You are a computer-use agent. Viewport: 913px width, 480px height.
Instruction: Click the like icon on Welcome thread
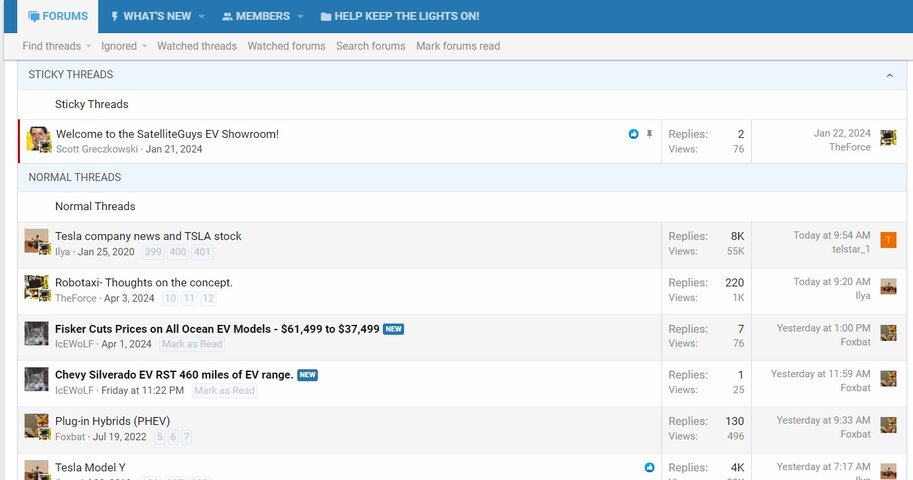coord(634,134)
